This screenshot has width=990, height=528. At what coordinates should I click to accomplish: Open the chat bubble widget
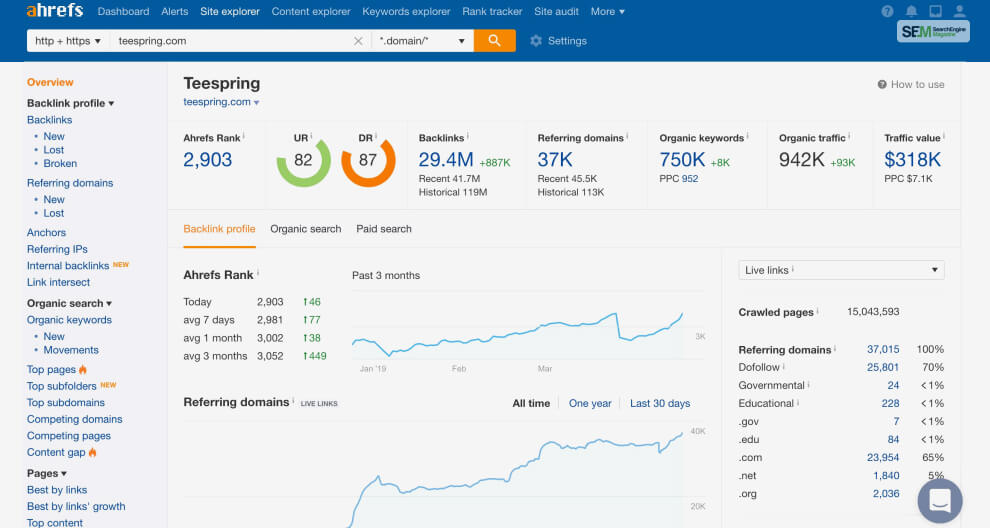(x=939, y=501)
